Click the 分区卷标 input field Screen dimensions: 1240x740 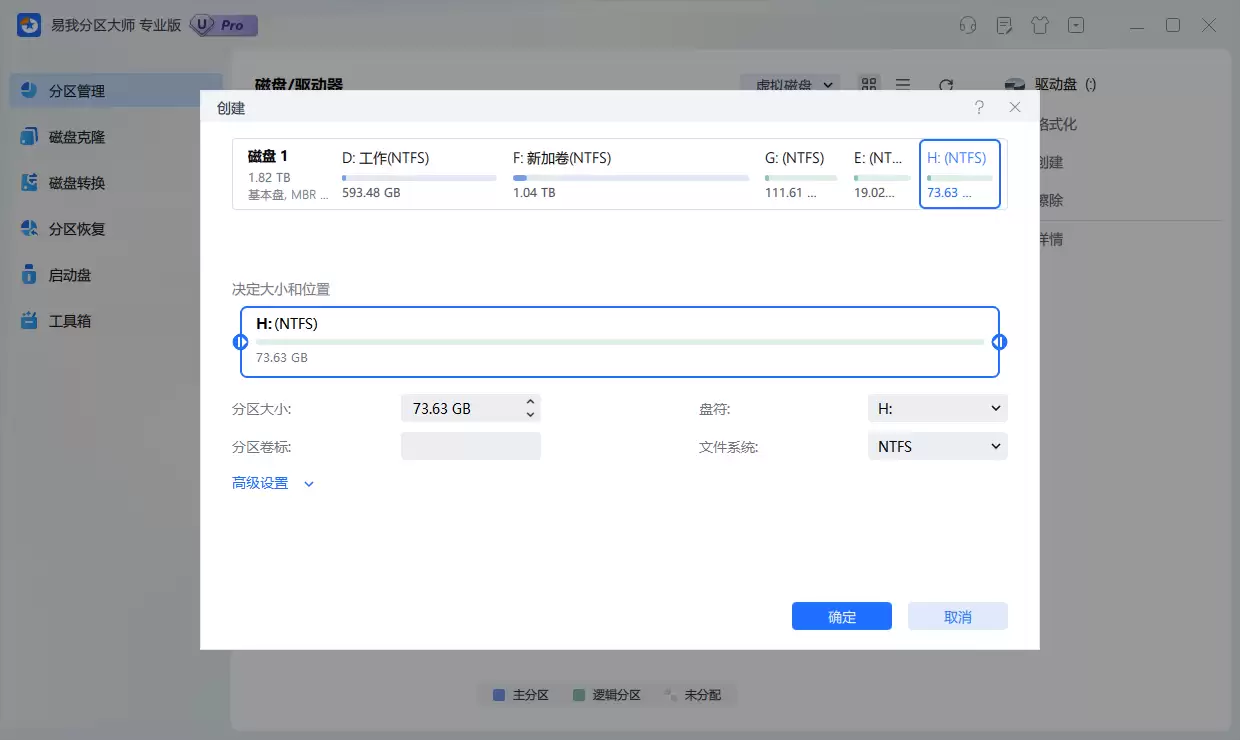(x=470, y=446)
